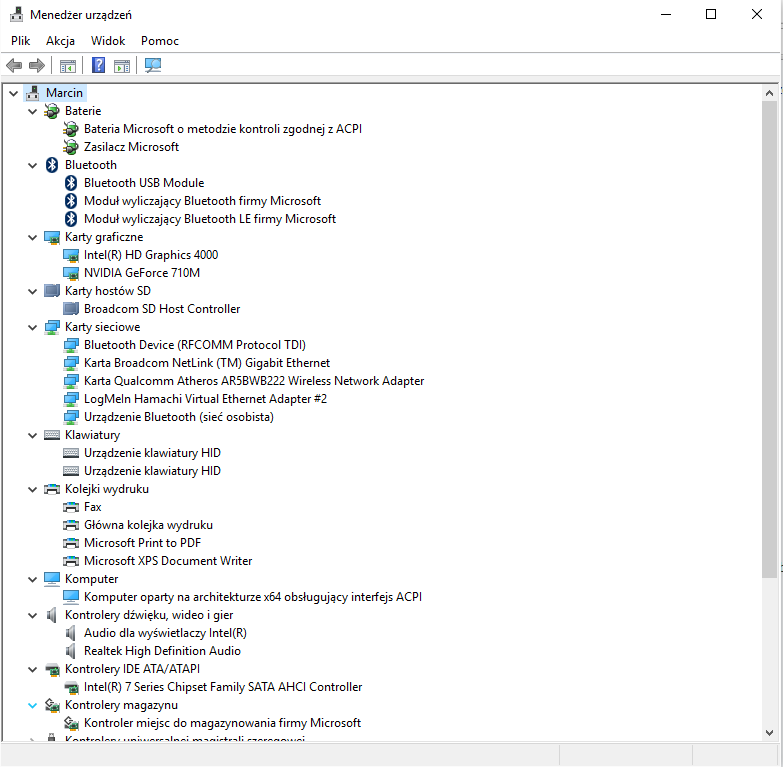Click the Karty hostów SD category icon
This screenshot has width=783, height=767.
[52, 291]
